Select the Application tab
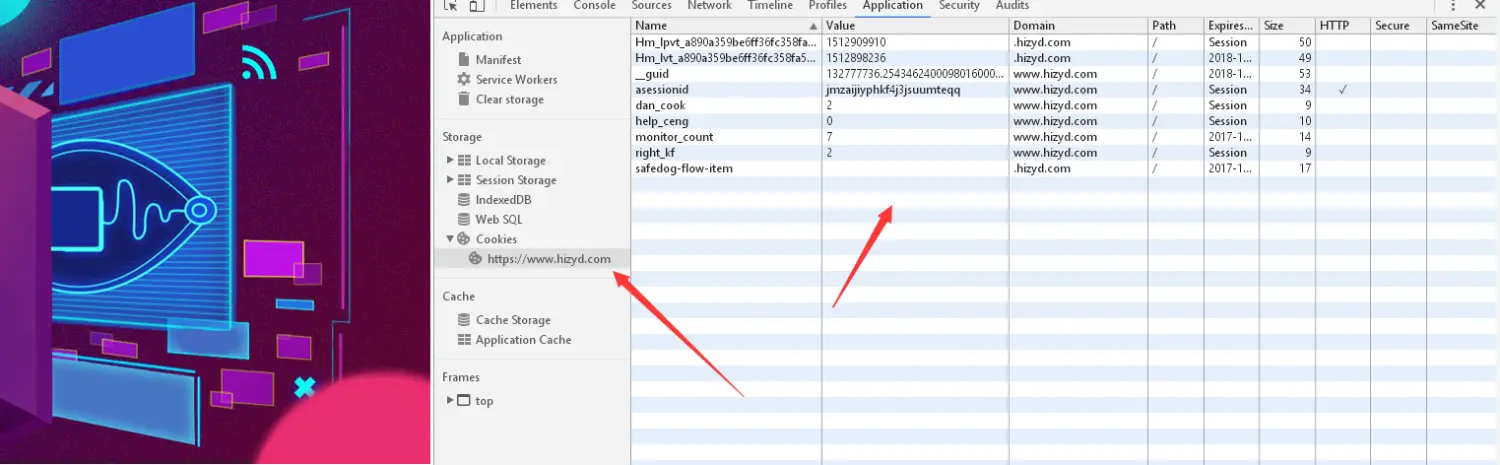The image size is (1500, 465). click(893, 5)
